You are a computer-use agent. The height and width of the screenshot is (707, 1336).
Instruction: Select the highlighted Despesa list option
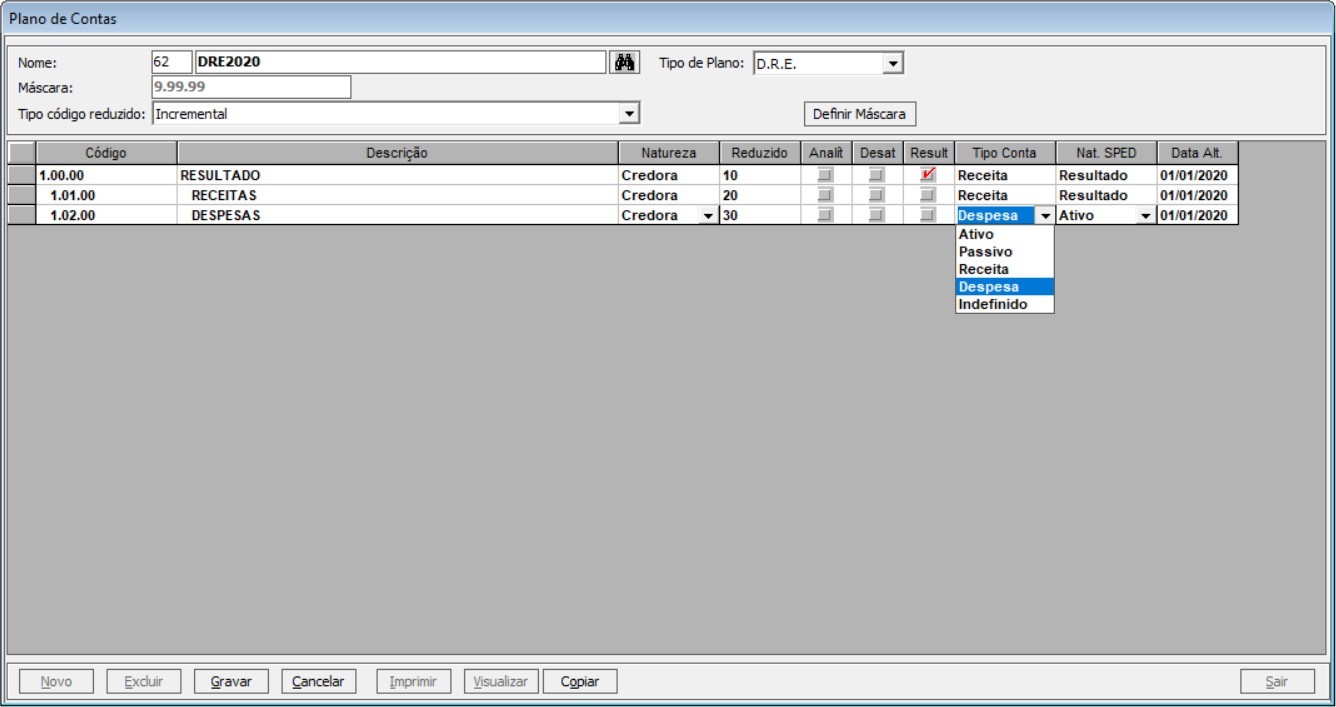(1004, 287)
